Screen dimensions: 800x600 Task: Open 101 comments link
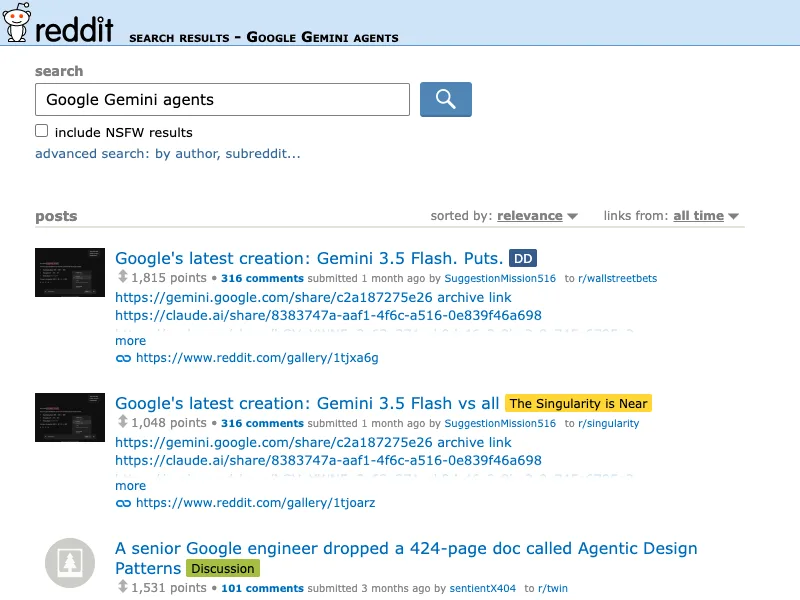point(262,588)
